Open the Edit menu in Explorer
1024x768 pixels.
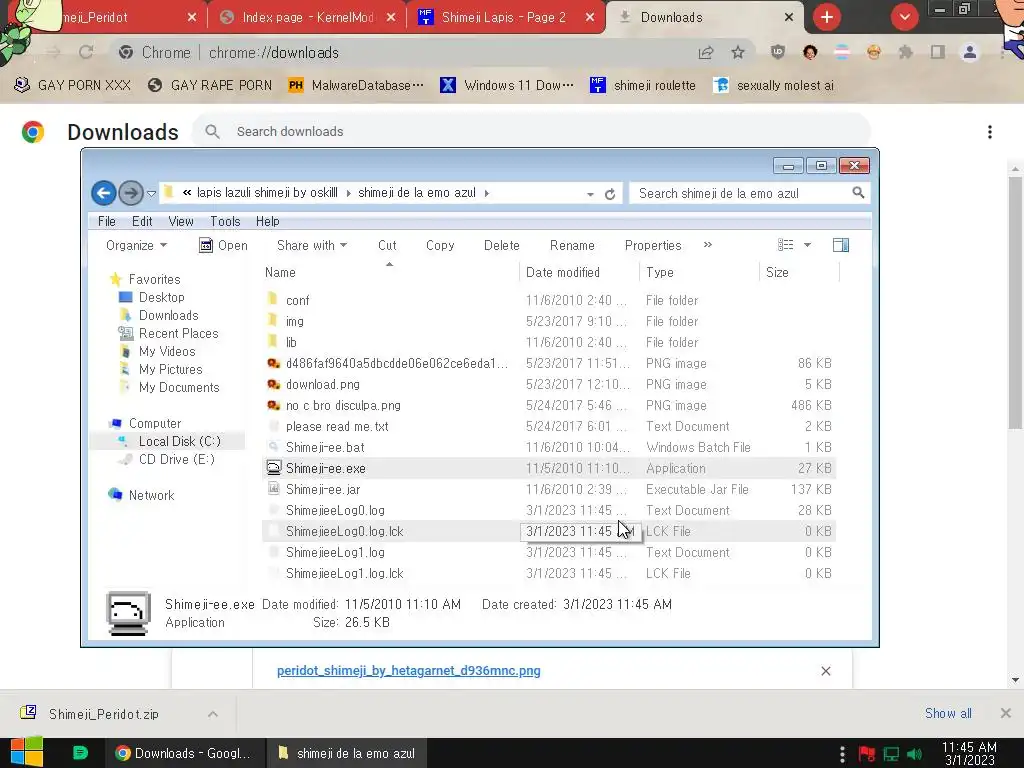(x=142, y=221)
